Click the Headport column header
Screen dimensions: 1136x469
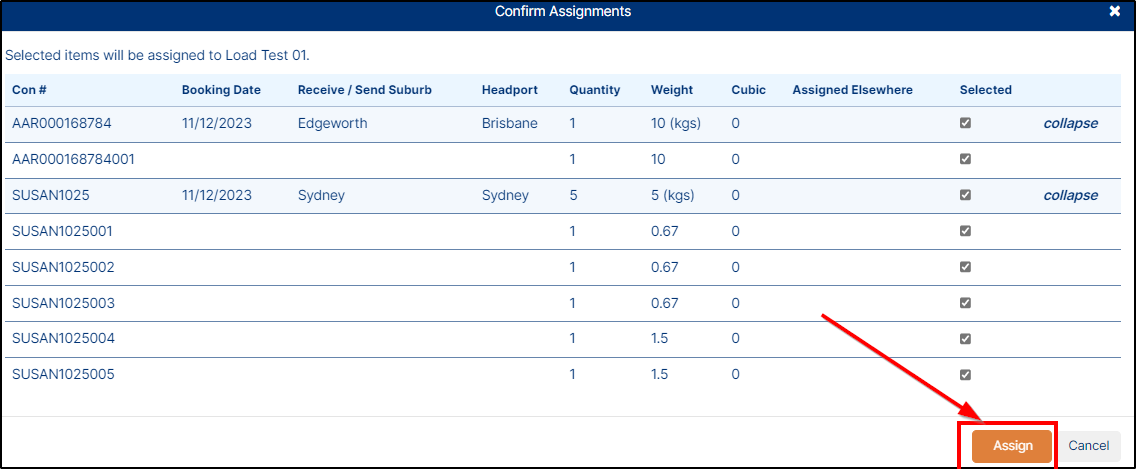[509, 90]
